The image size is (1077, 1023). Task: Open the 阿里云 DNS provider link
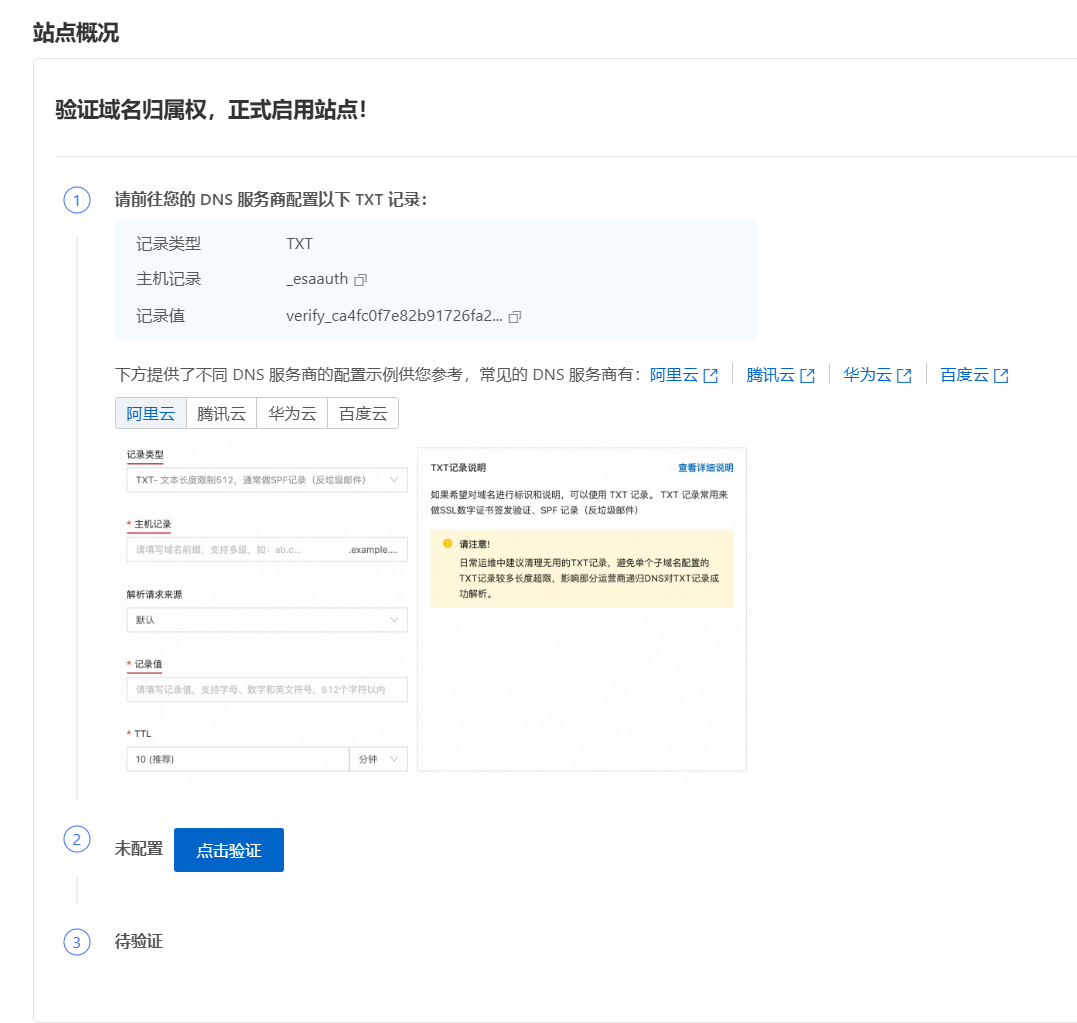coord(673,375)
